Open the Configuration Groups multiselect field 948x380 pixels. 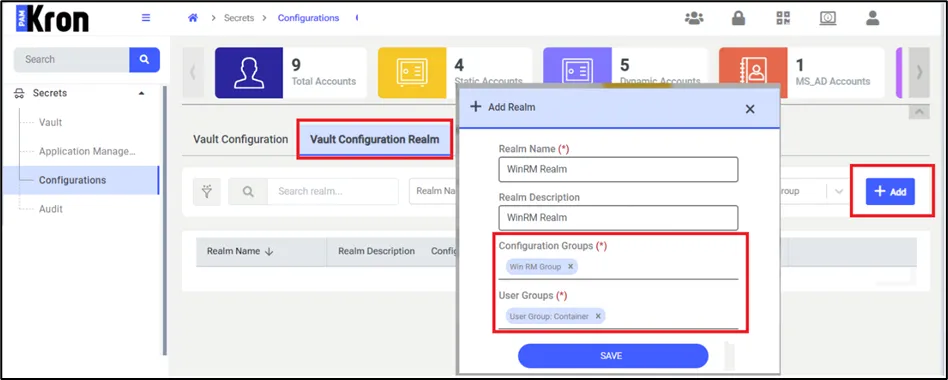(618, 266)
